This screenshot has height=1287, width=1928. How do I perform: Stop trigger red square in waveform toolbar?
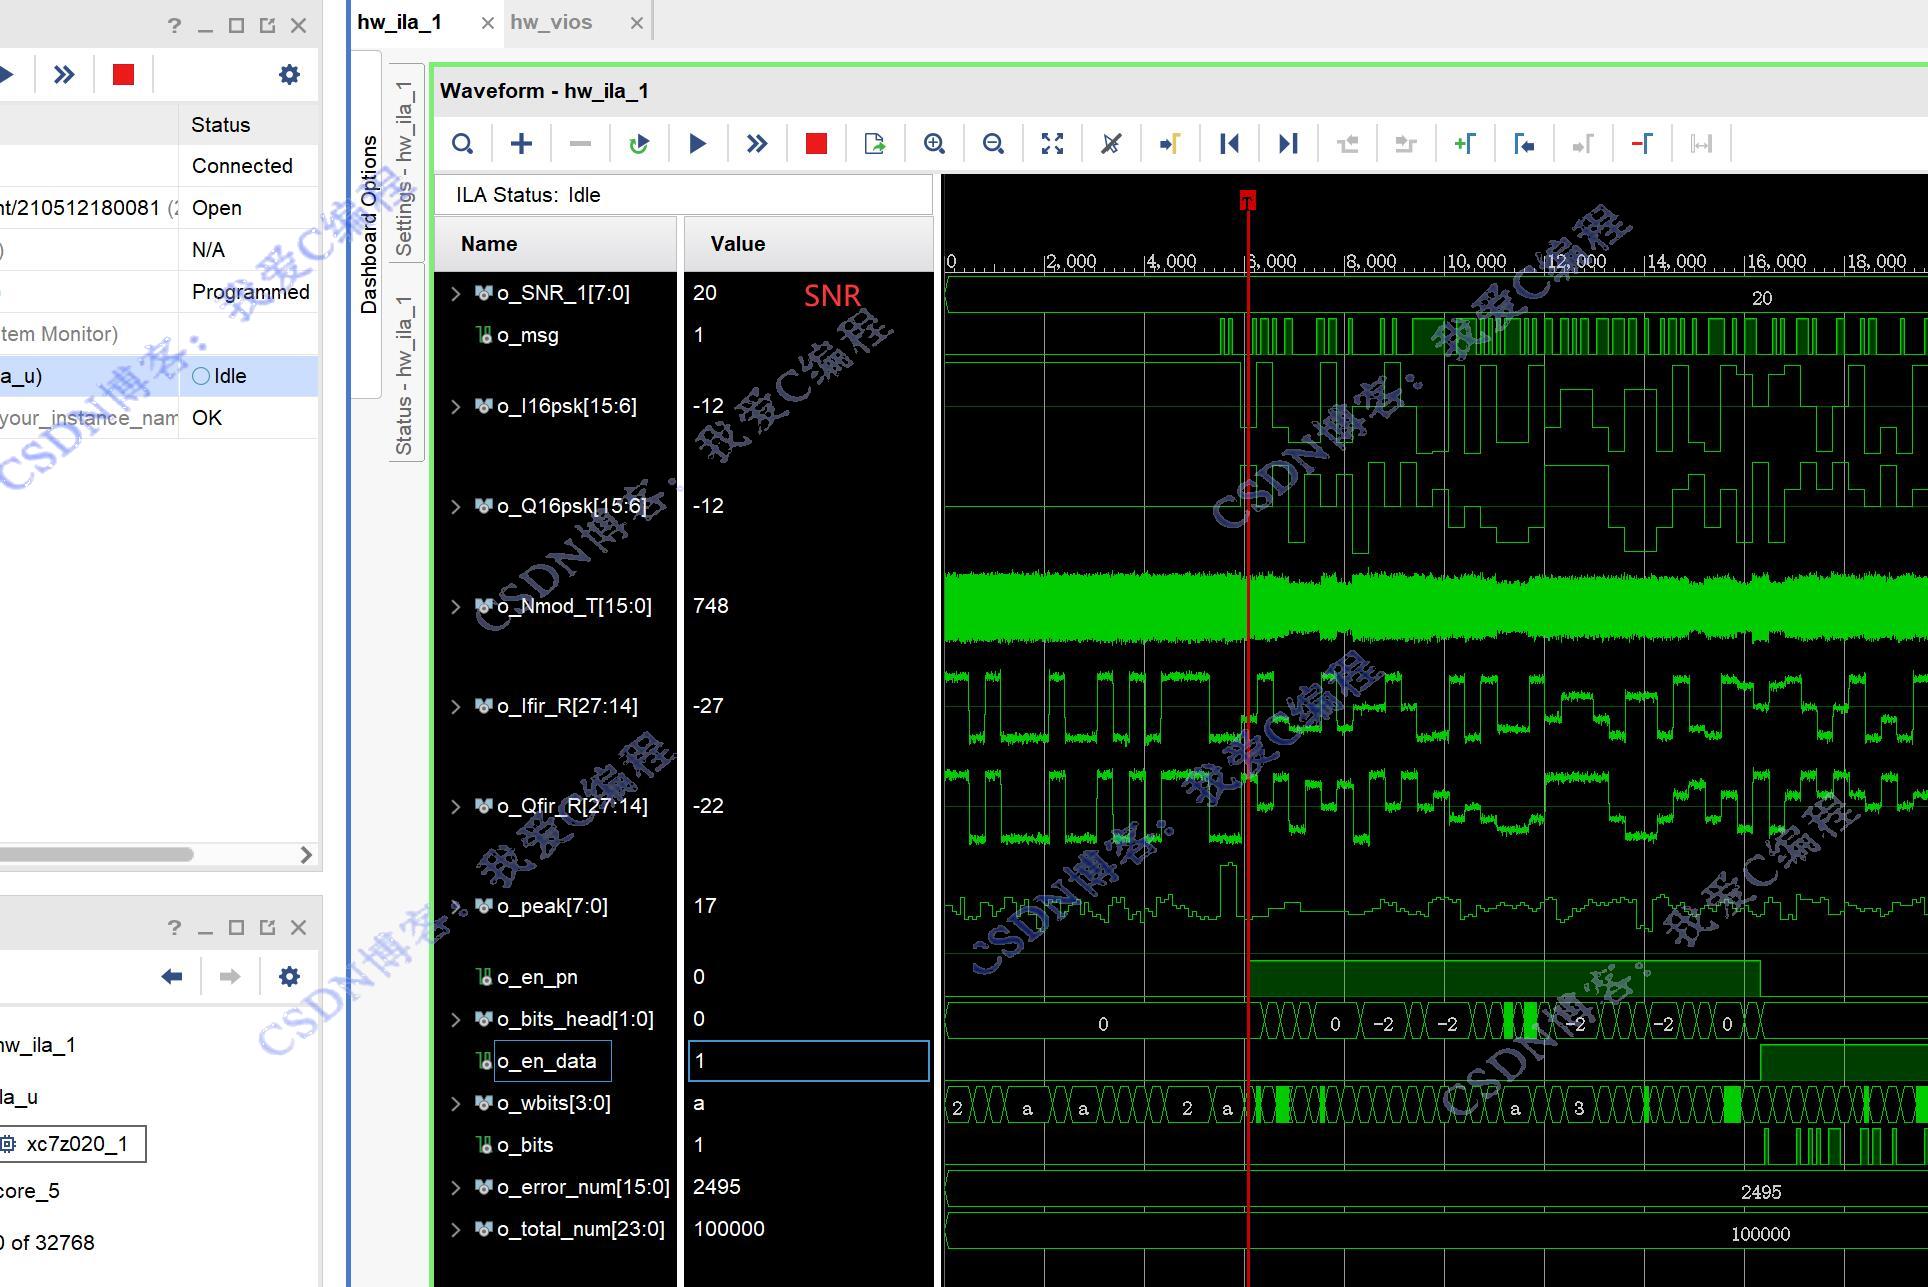pos(816,144)
